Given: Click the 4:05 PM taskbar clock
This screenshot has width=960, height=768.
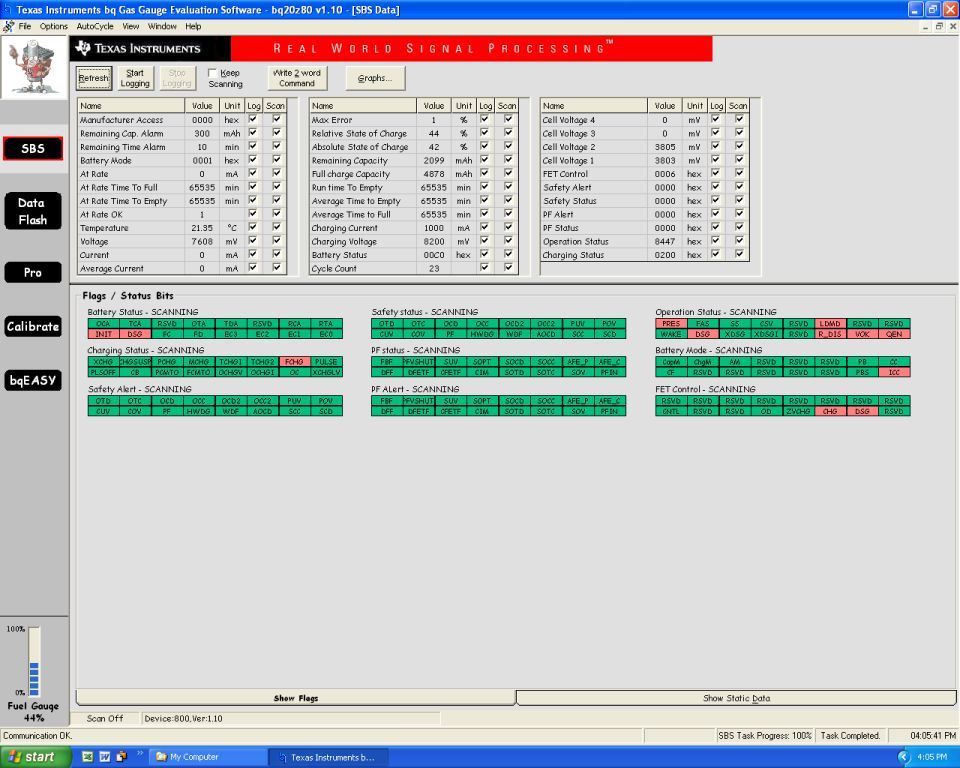Looking at the screenshot, I should click(932, 758).
